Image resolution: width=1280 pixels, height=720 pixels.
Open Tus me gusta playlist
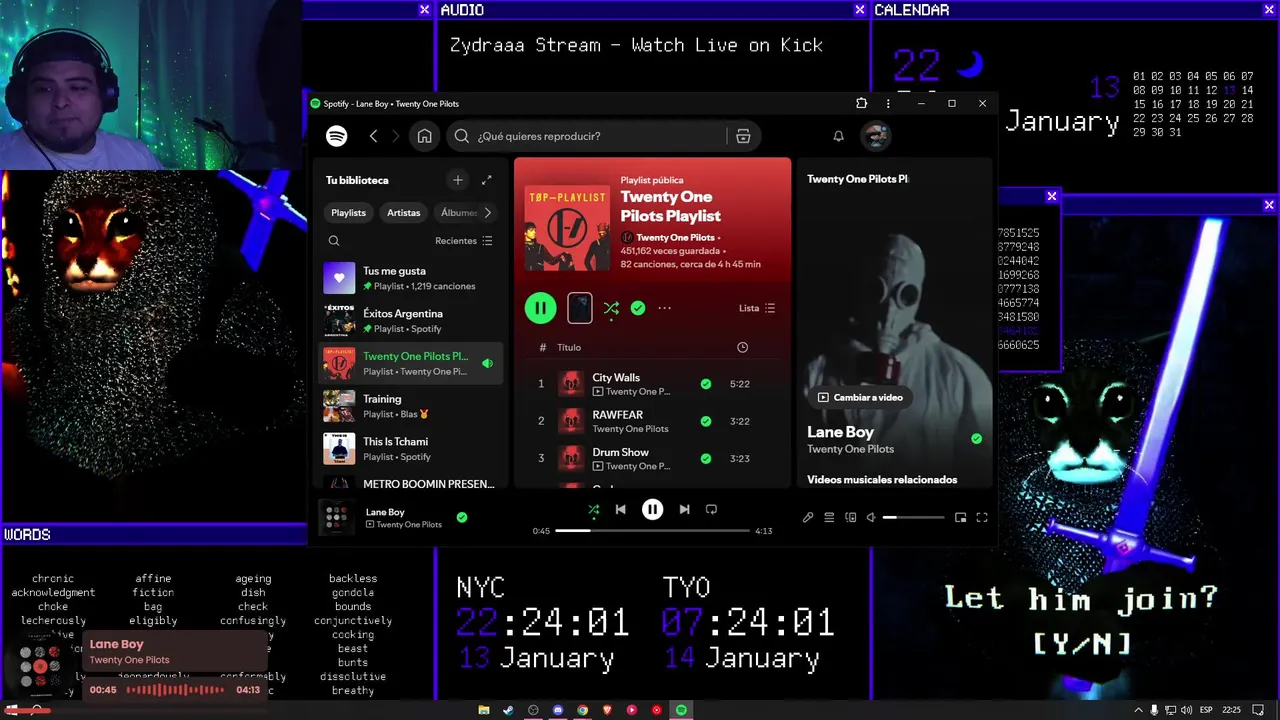click(x=411, y=278)
